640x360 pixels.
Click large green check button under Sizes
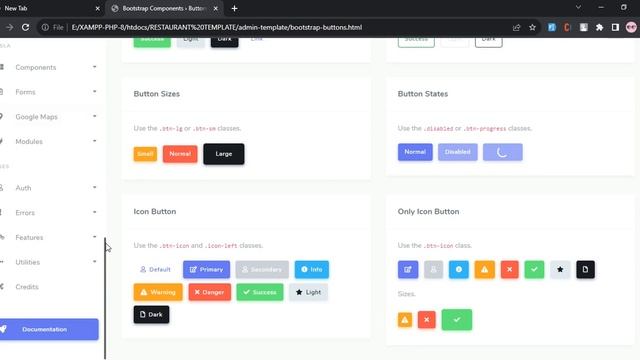pyautogui.click(x=457, y=320)
